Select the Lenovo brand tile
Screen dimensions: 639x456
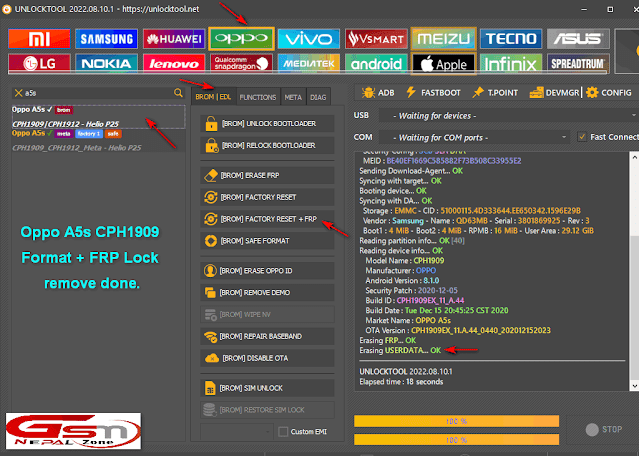pos(174,63)
